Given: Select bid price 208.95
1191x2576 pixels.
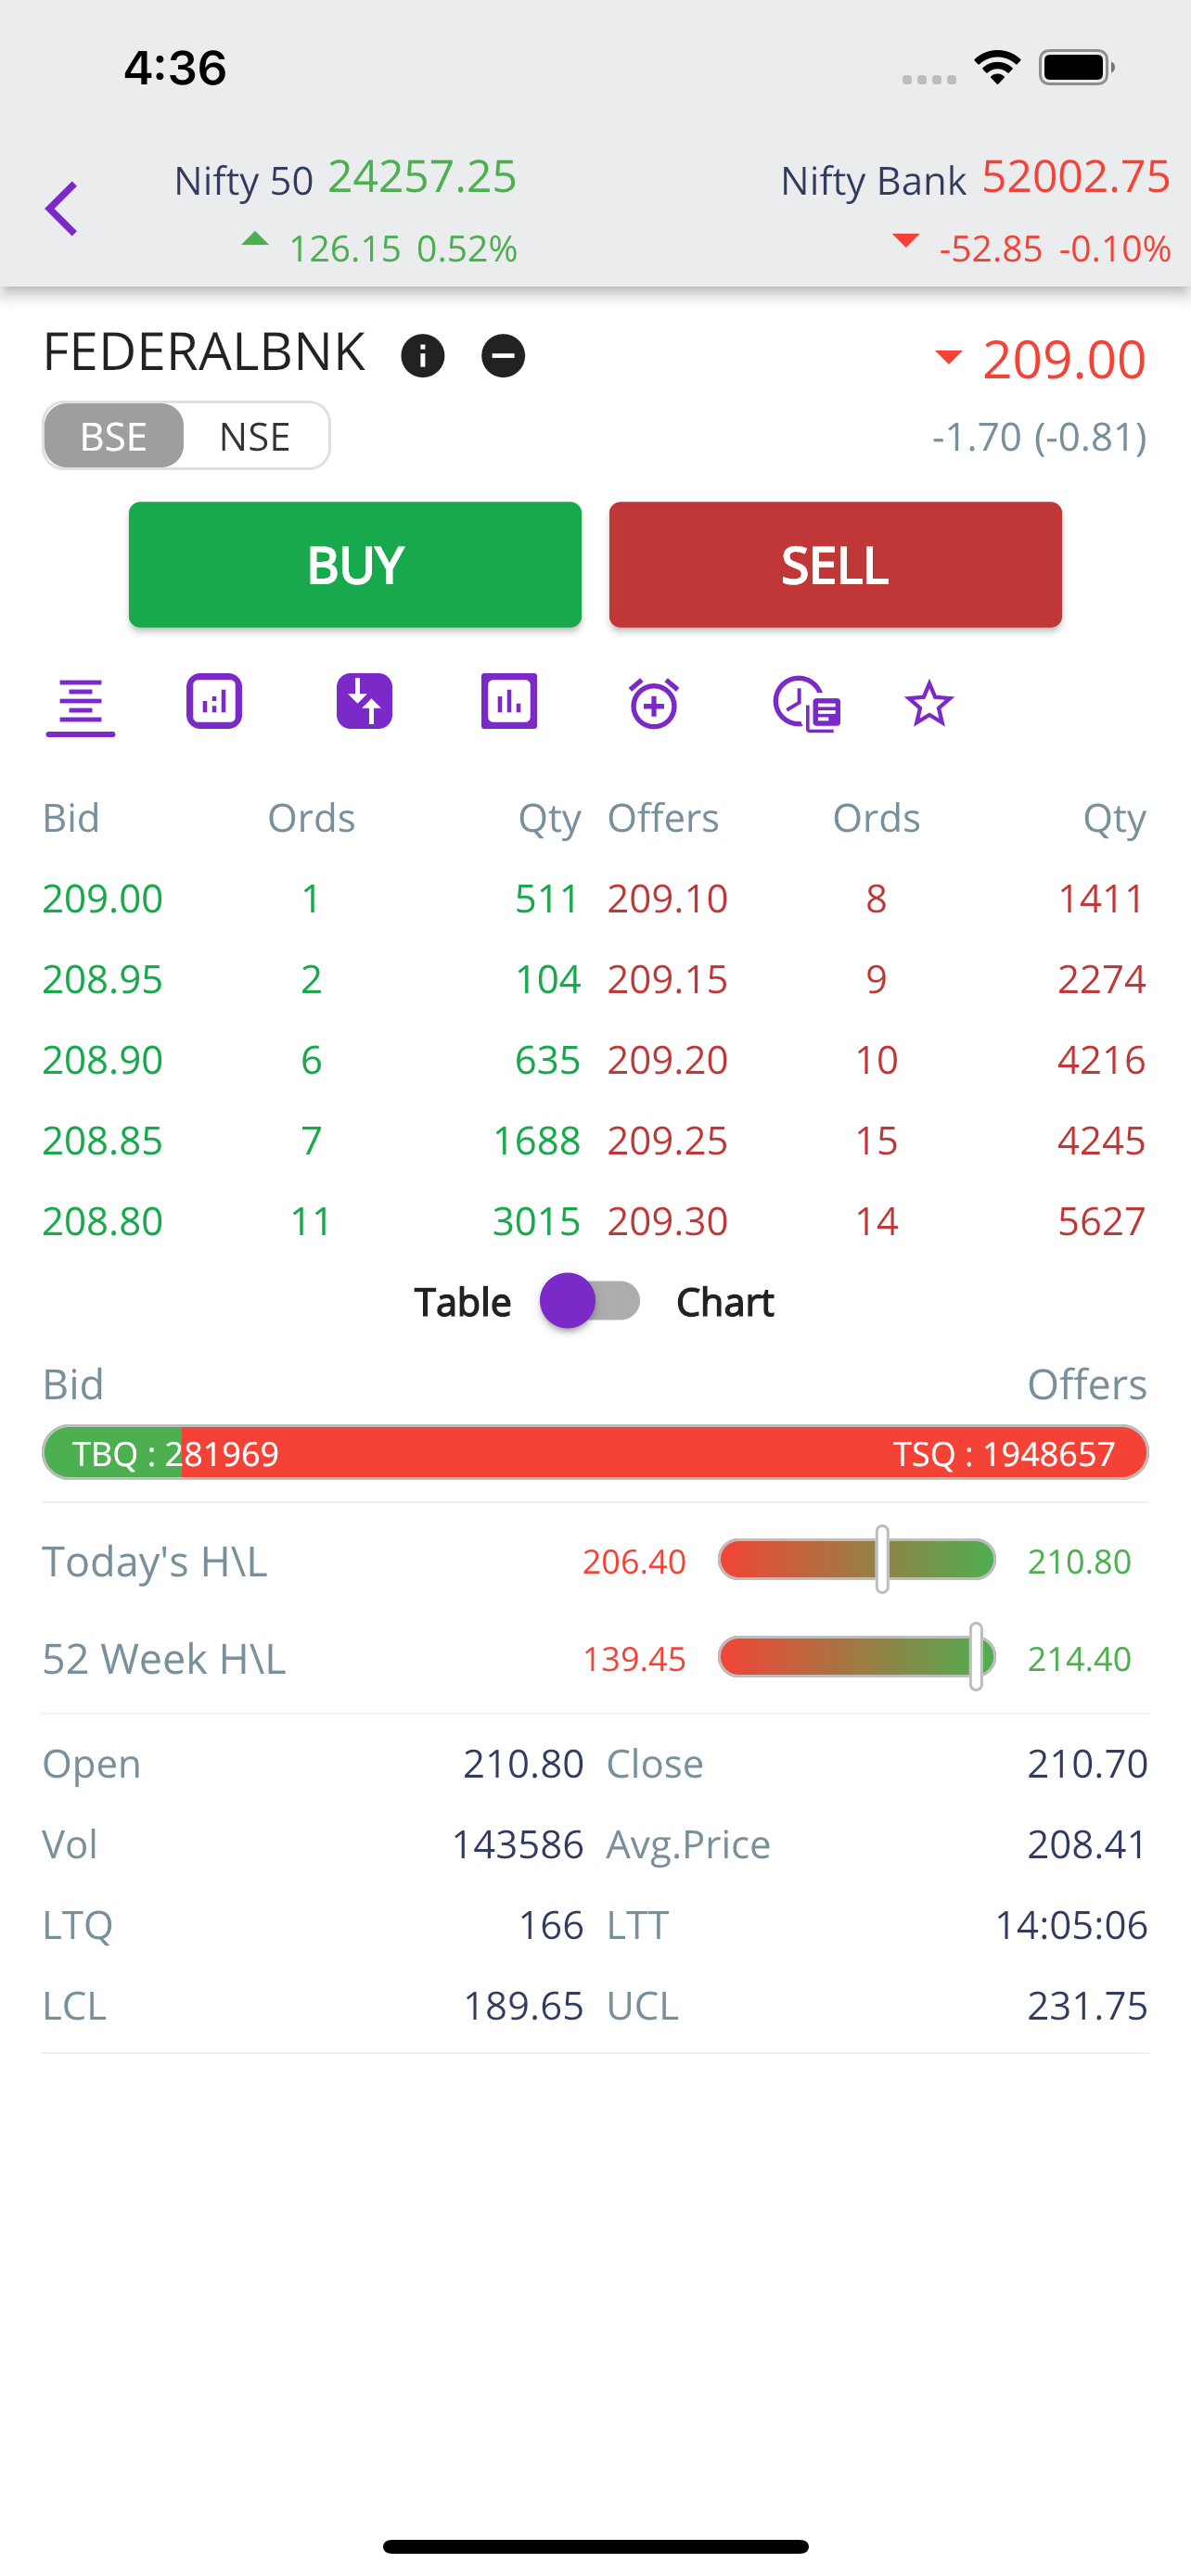Looking at the screenshot, I should click(x=103, y=979).
